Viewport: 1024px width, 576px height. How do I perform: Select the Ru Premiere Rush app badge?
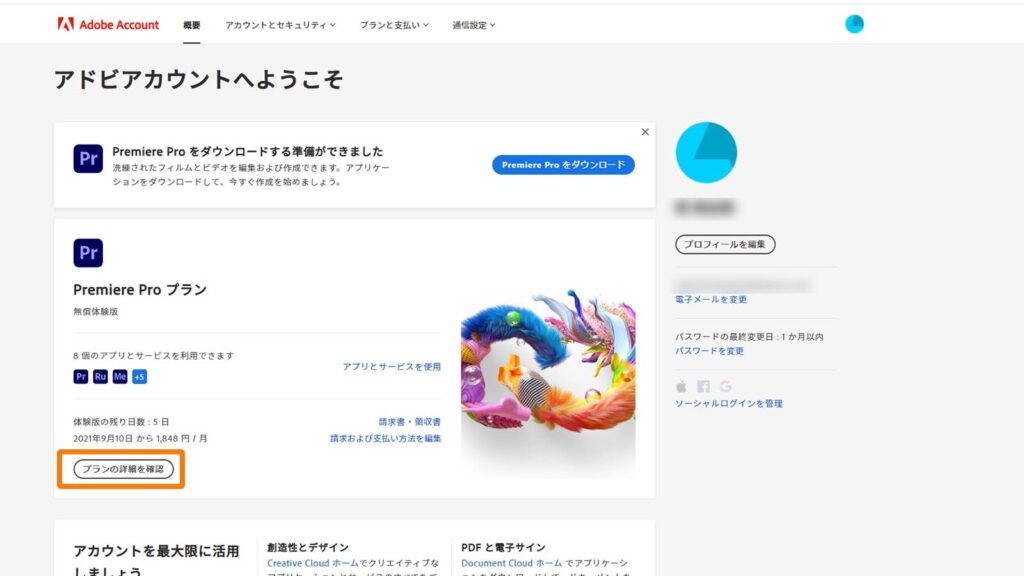pos(100,377)
